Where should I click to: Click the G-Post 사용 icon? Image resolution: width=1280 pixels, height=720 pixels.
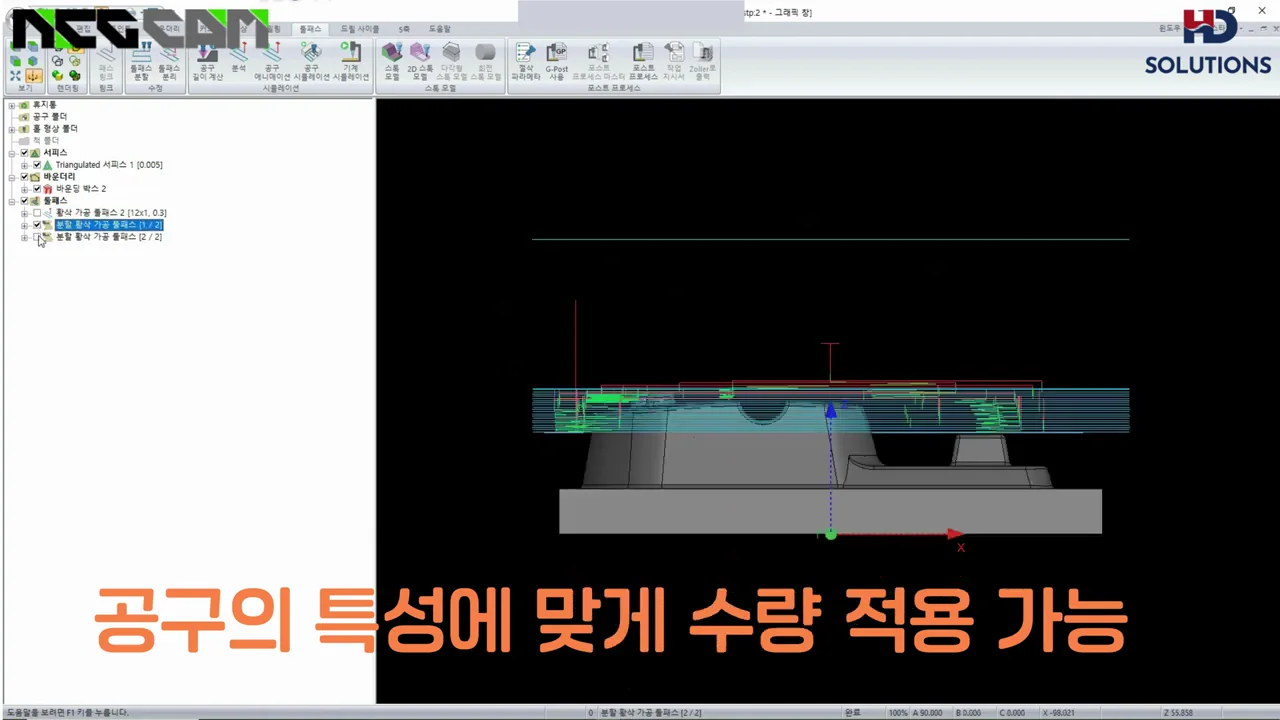[557, 59]
